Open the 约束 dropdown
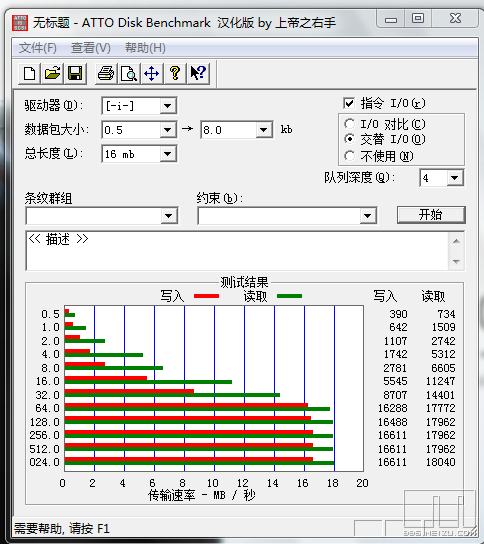 coord(367,216)
